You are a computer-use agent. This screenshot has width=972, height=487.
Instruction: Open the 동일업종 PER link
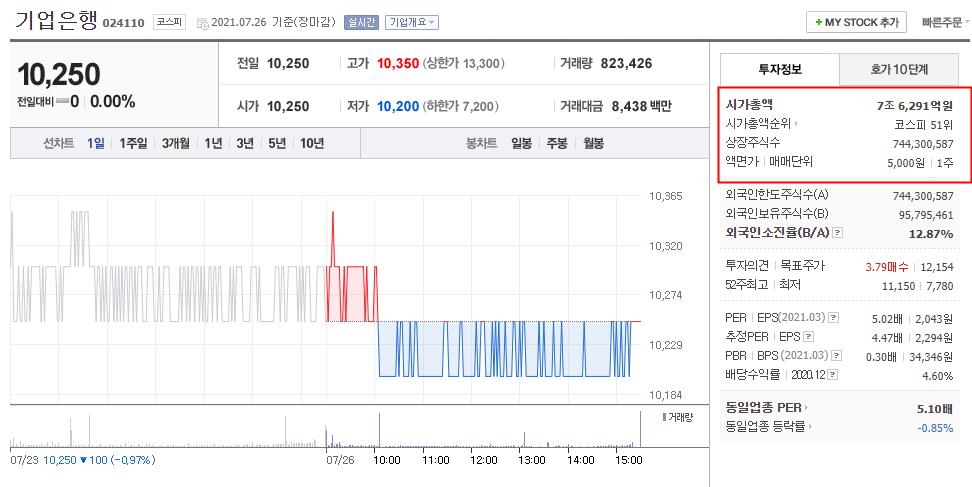[x=764, y=408]
